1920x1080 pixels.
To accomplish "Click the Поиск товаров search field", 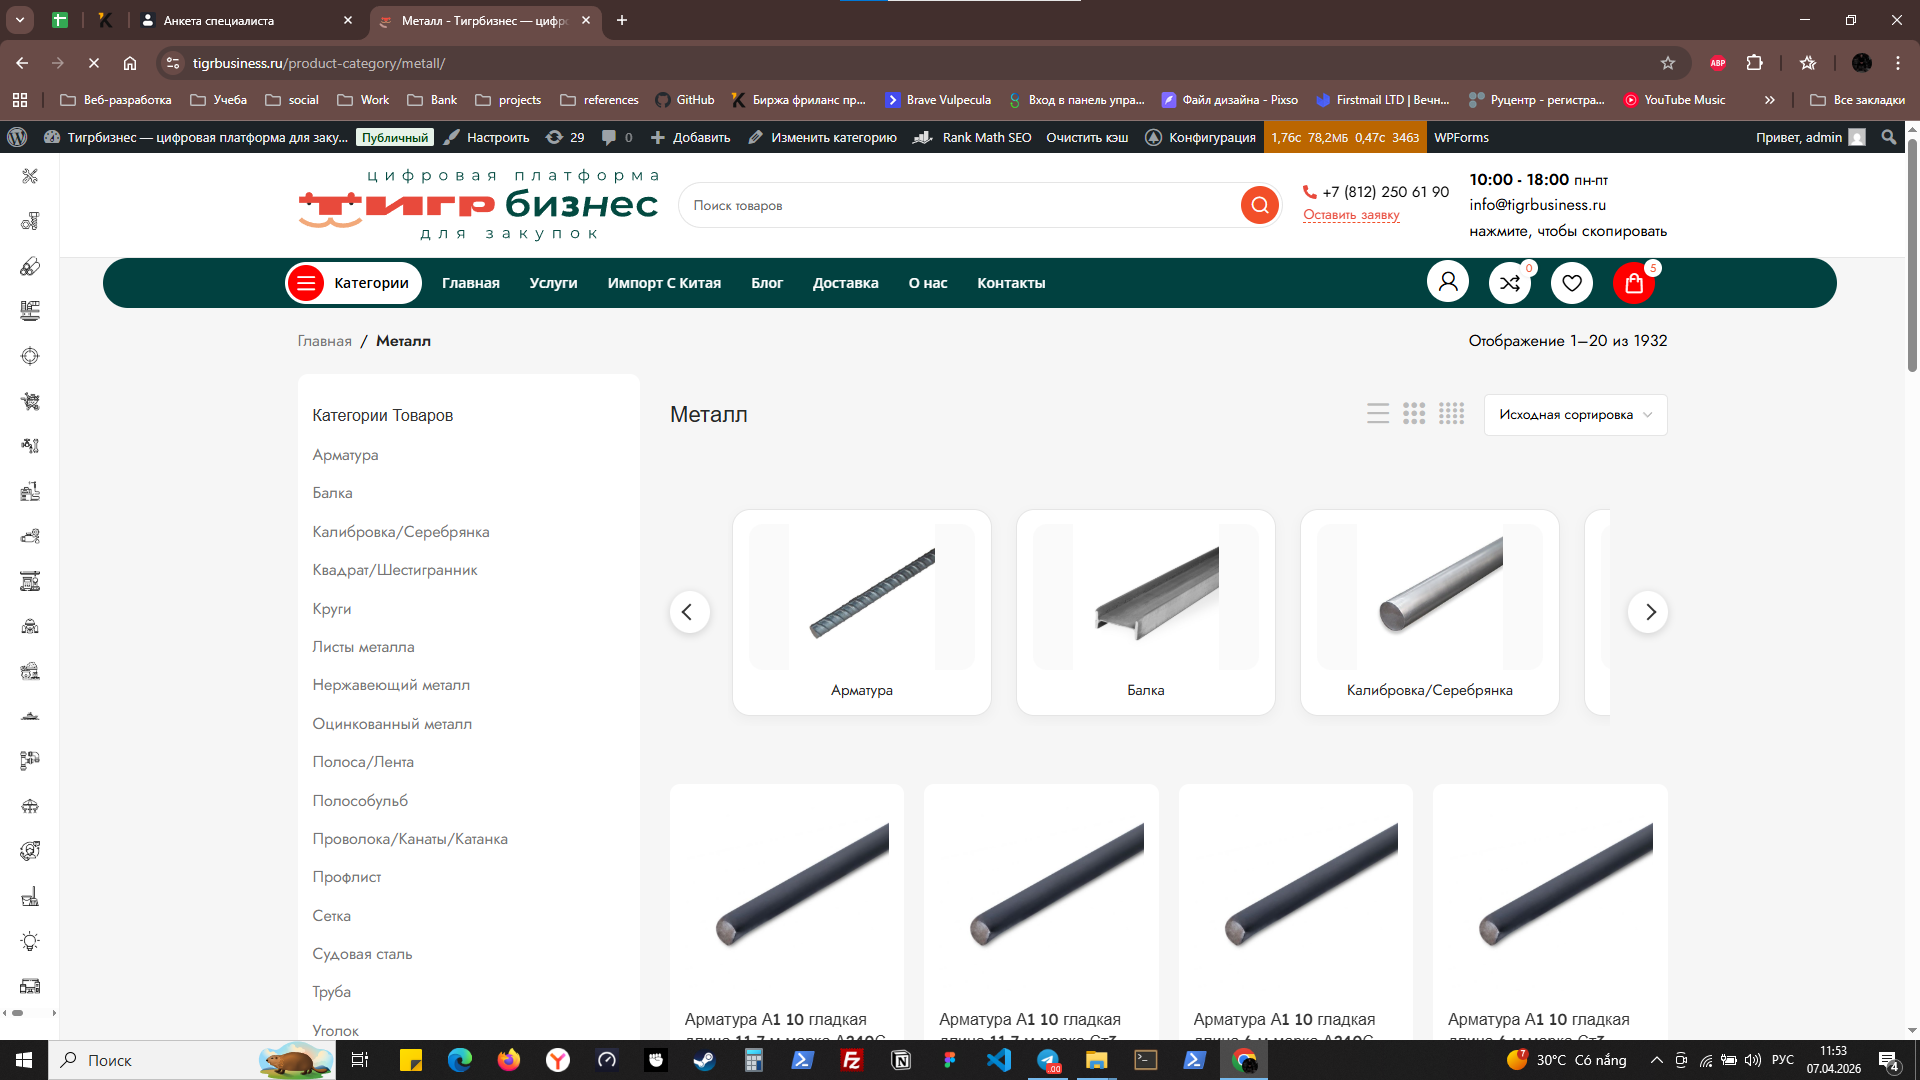I will pos(960,206).
